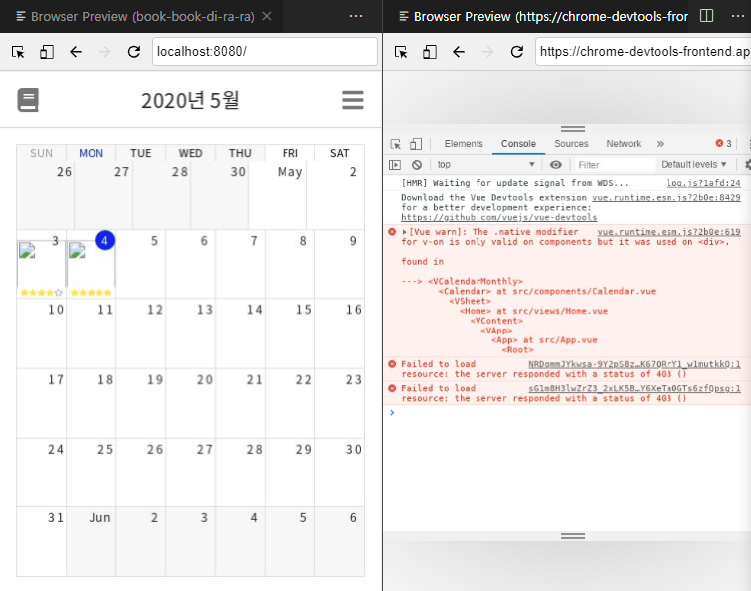This screenshot has height=591, width=751.
Task: Toggle the live expression eye icon
Action: [x=556, y=165]
